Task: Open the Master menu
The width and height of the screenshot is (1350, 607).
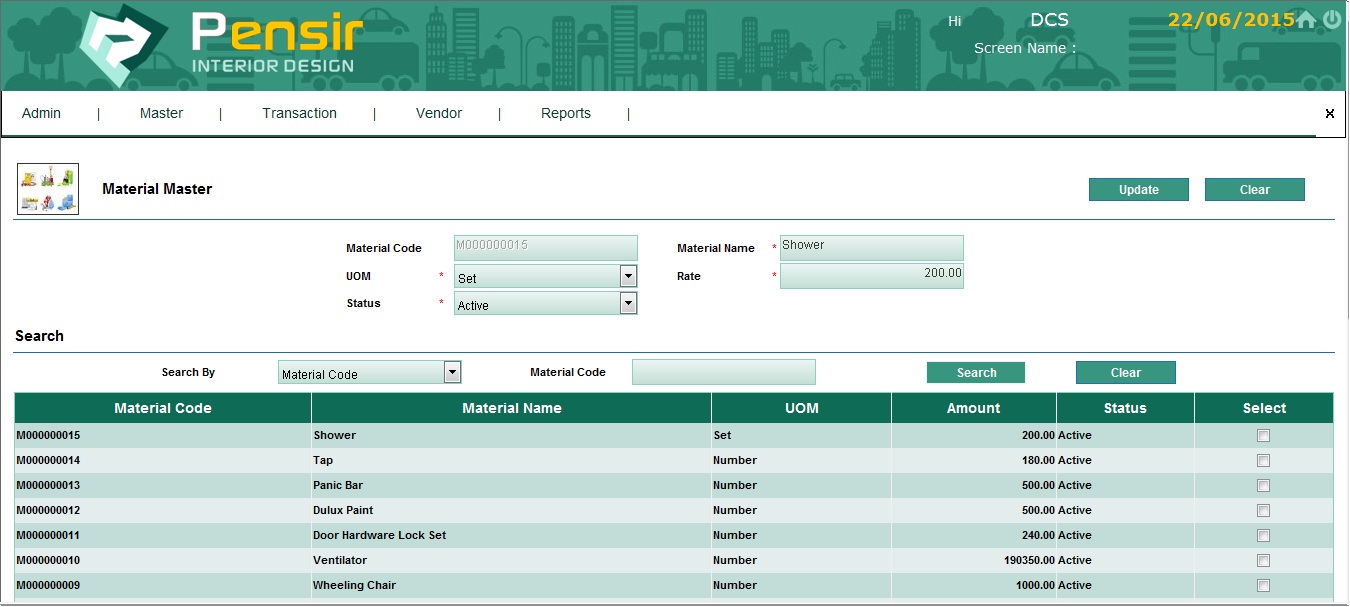Action: pos(161,114)
